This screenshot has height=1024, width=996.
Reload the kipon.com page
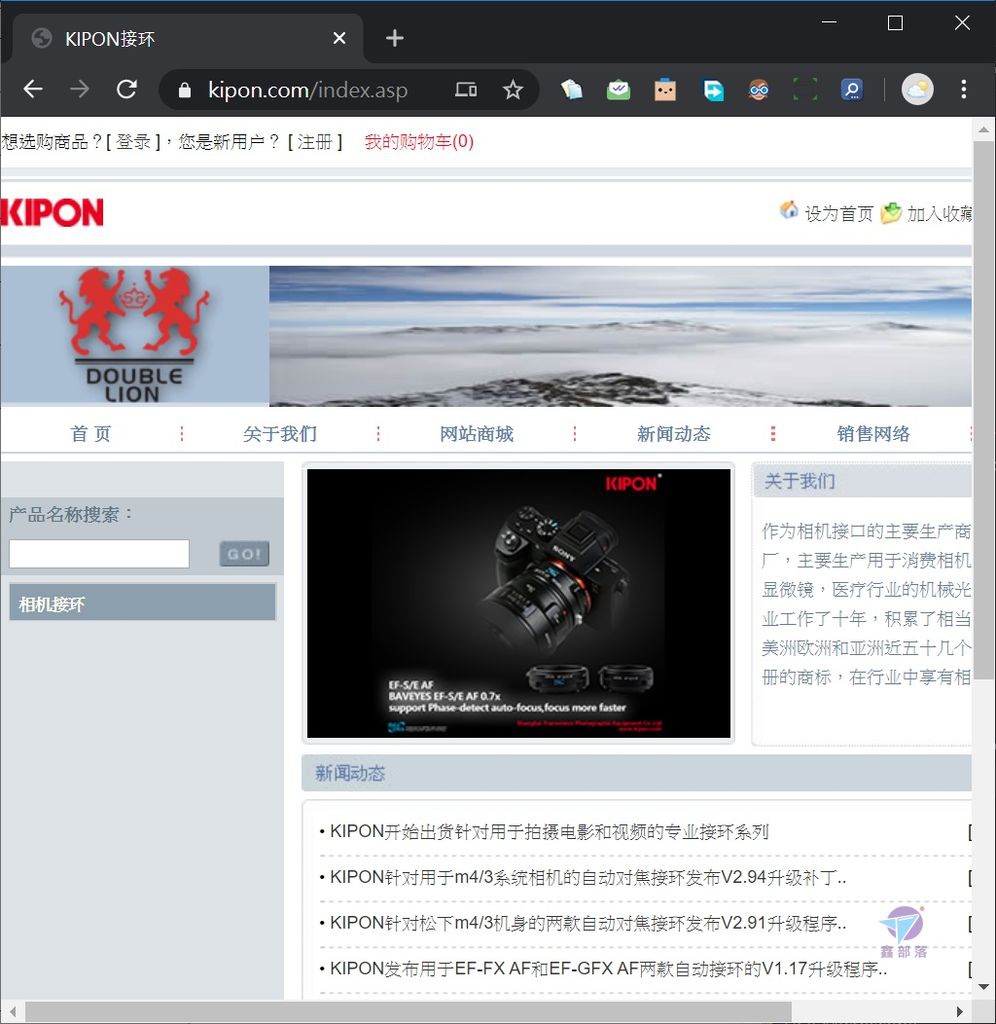[x=127, y=89]
